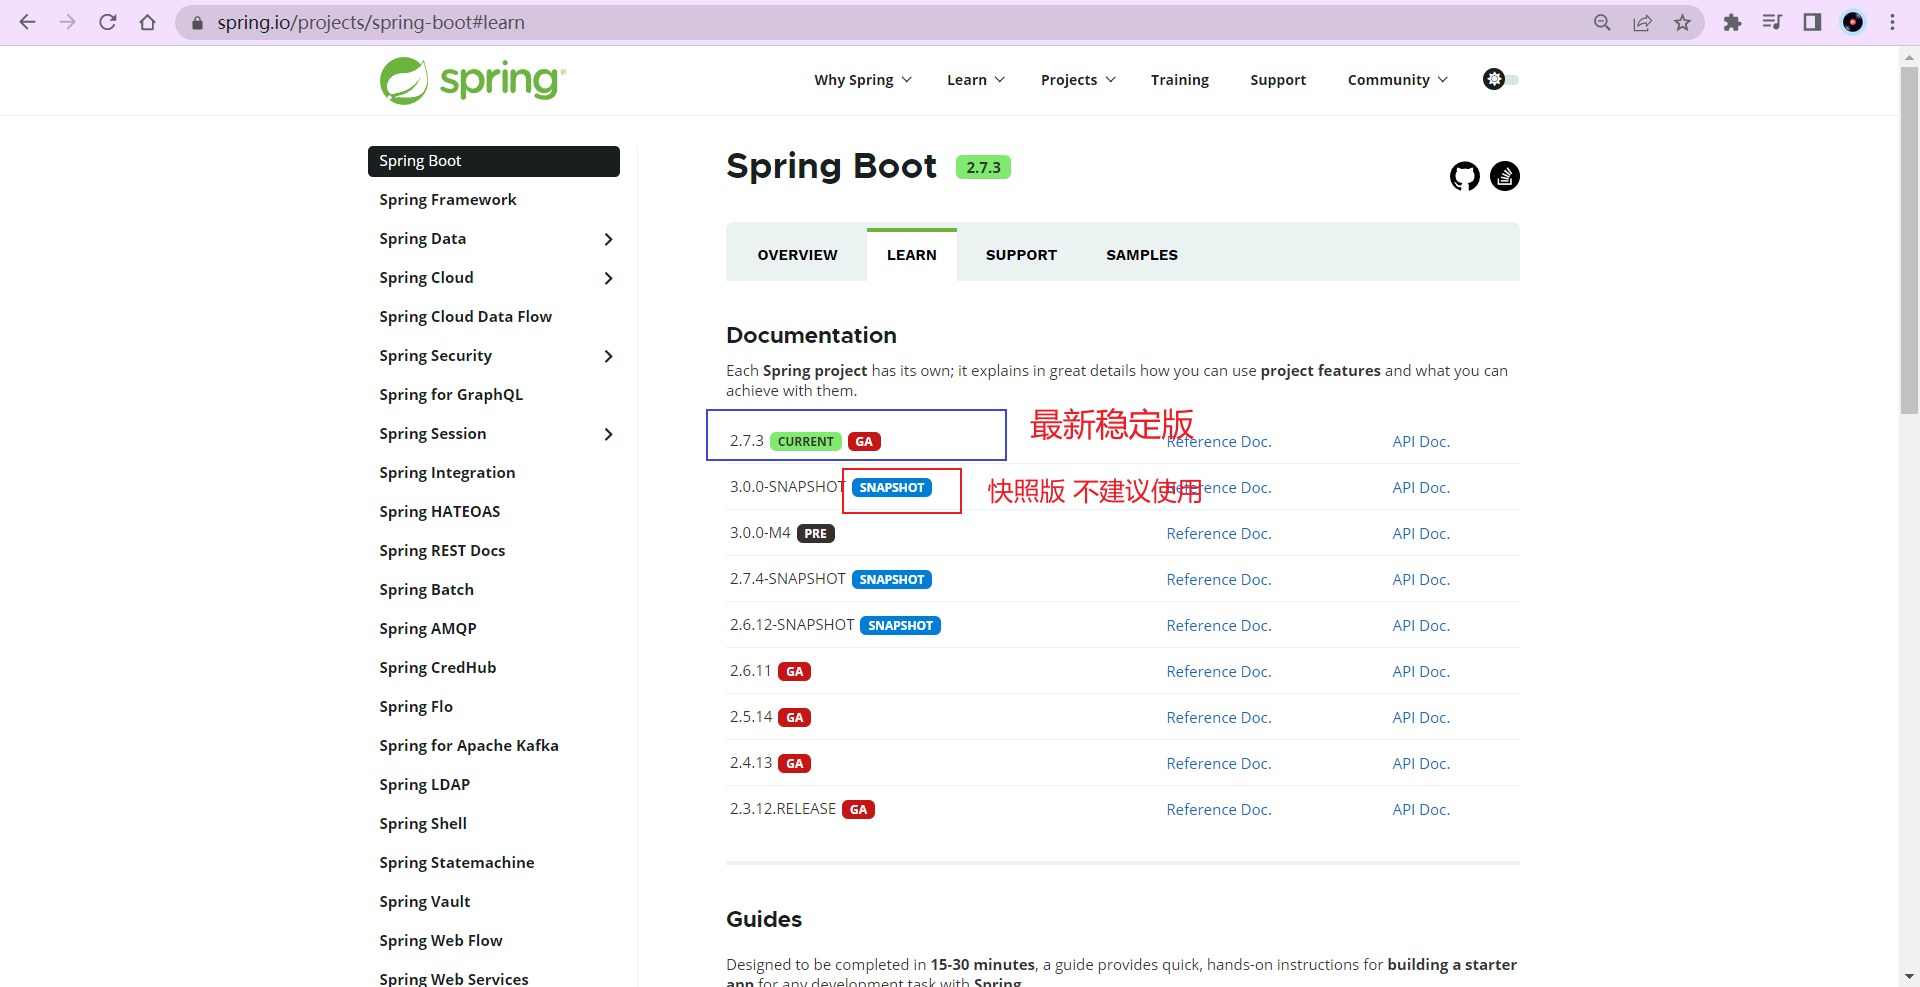Open API Doc. for 2.7.3
Viewport: 1920px width, 987px height.
[1421, 442]
